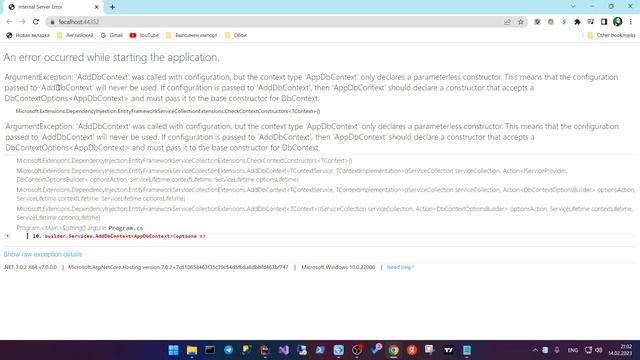This screenshot has height=360, width=640.
Task: Show hidden system tray icons
Action: point(535,350)
